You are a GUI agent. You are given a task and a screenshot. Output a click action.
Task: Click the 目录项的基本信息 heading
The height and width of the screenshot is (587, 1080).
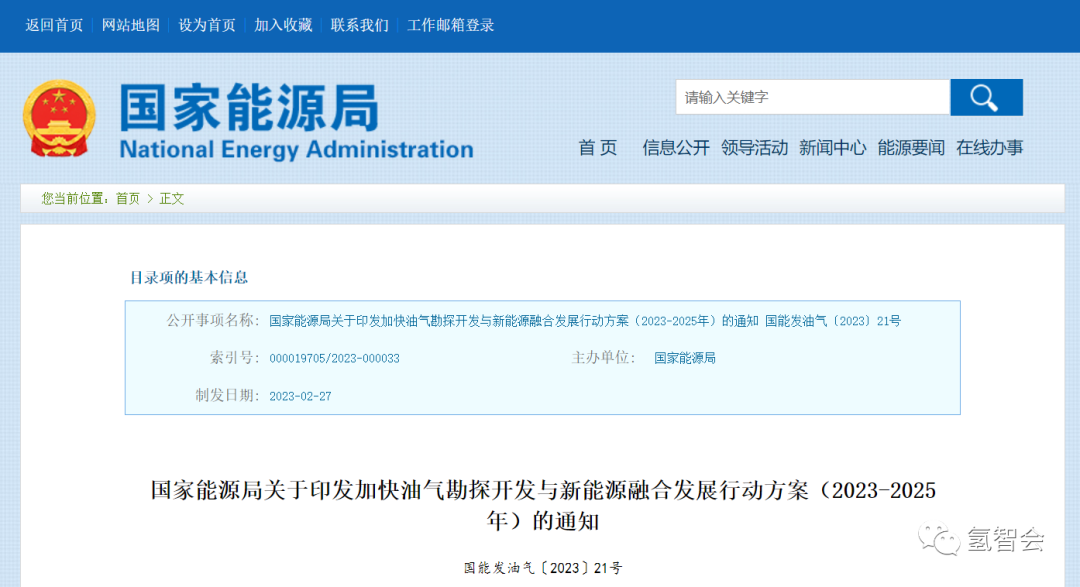[189, 278]
